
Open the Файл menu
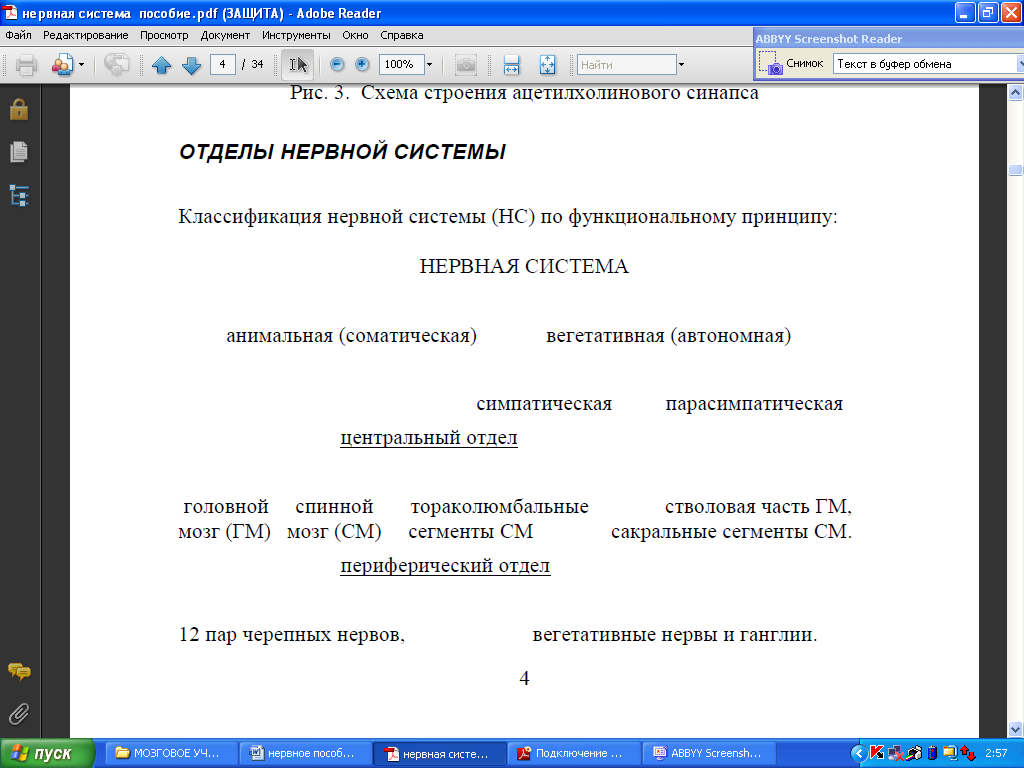pos(18,35)
